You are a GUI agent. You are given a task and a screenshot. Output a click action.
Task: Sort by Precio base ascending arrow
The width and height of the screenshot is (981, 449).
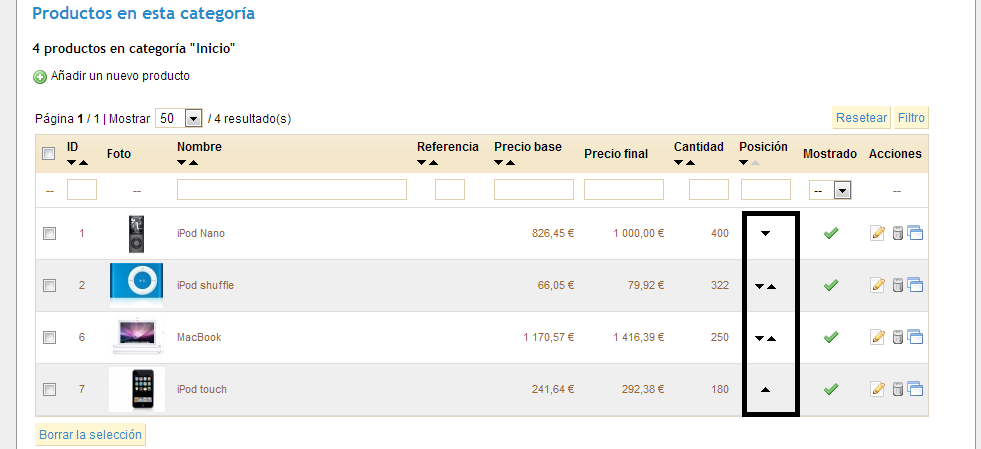coord(511,162)
